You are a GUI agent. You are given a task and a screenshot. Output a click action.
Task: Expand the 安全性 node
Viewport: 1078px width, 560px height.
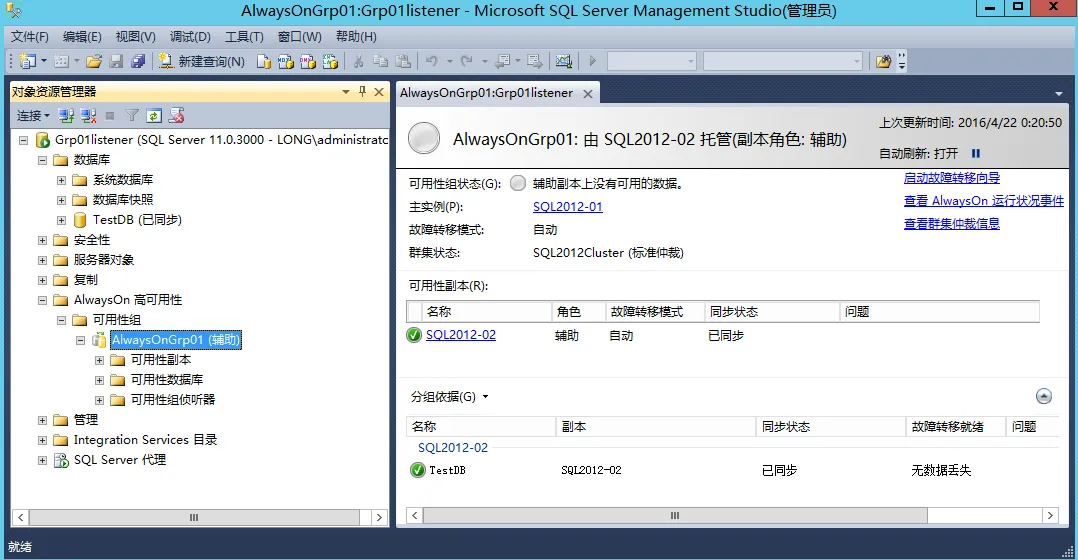click(x=43, y=240)
